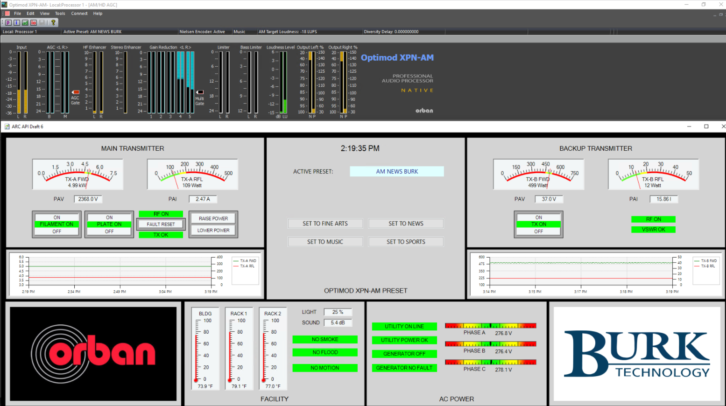Turn the main transmitter filament OFF

point(56,231)
